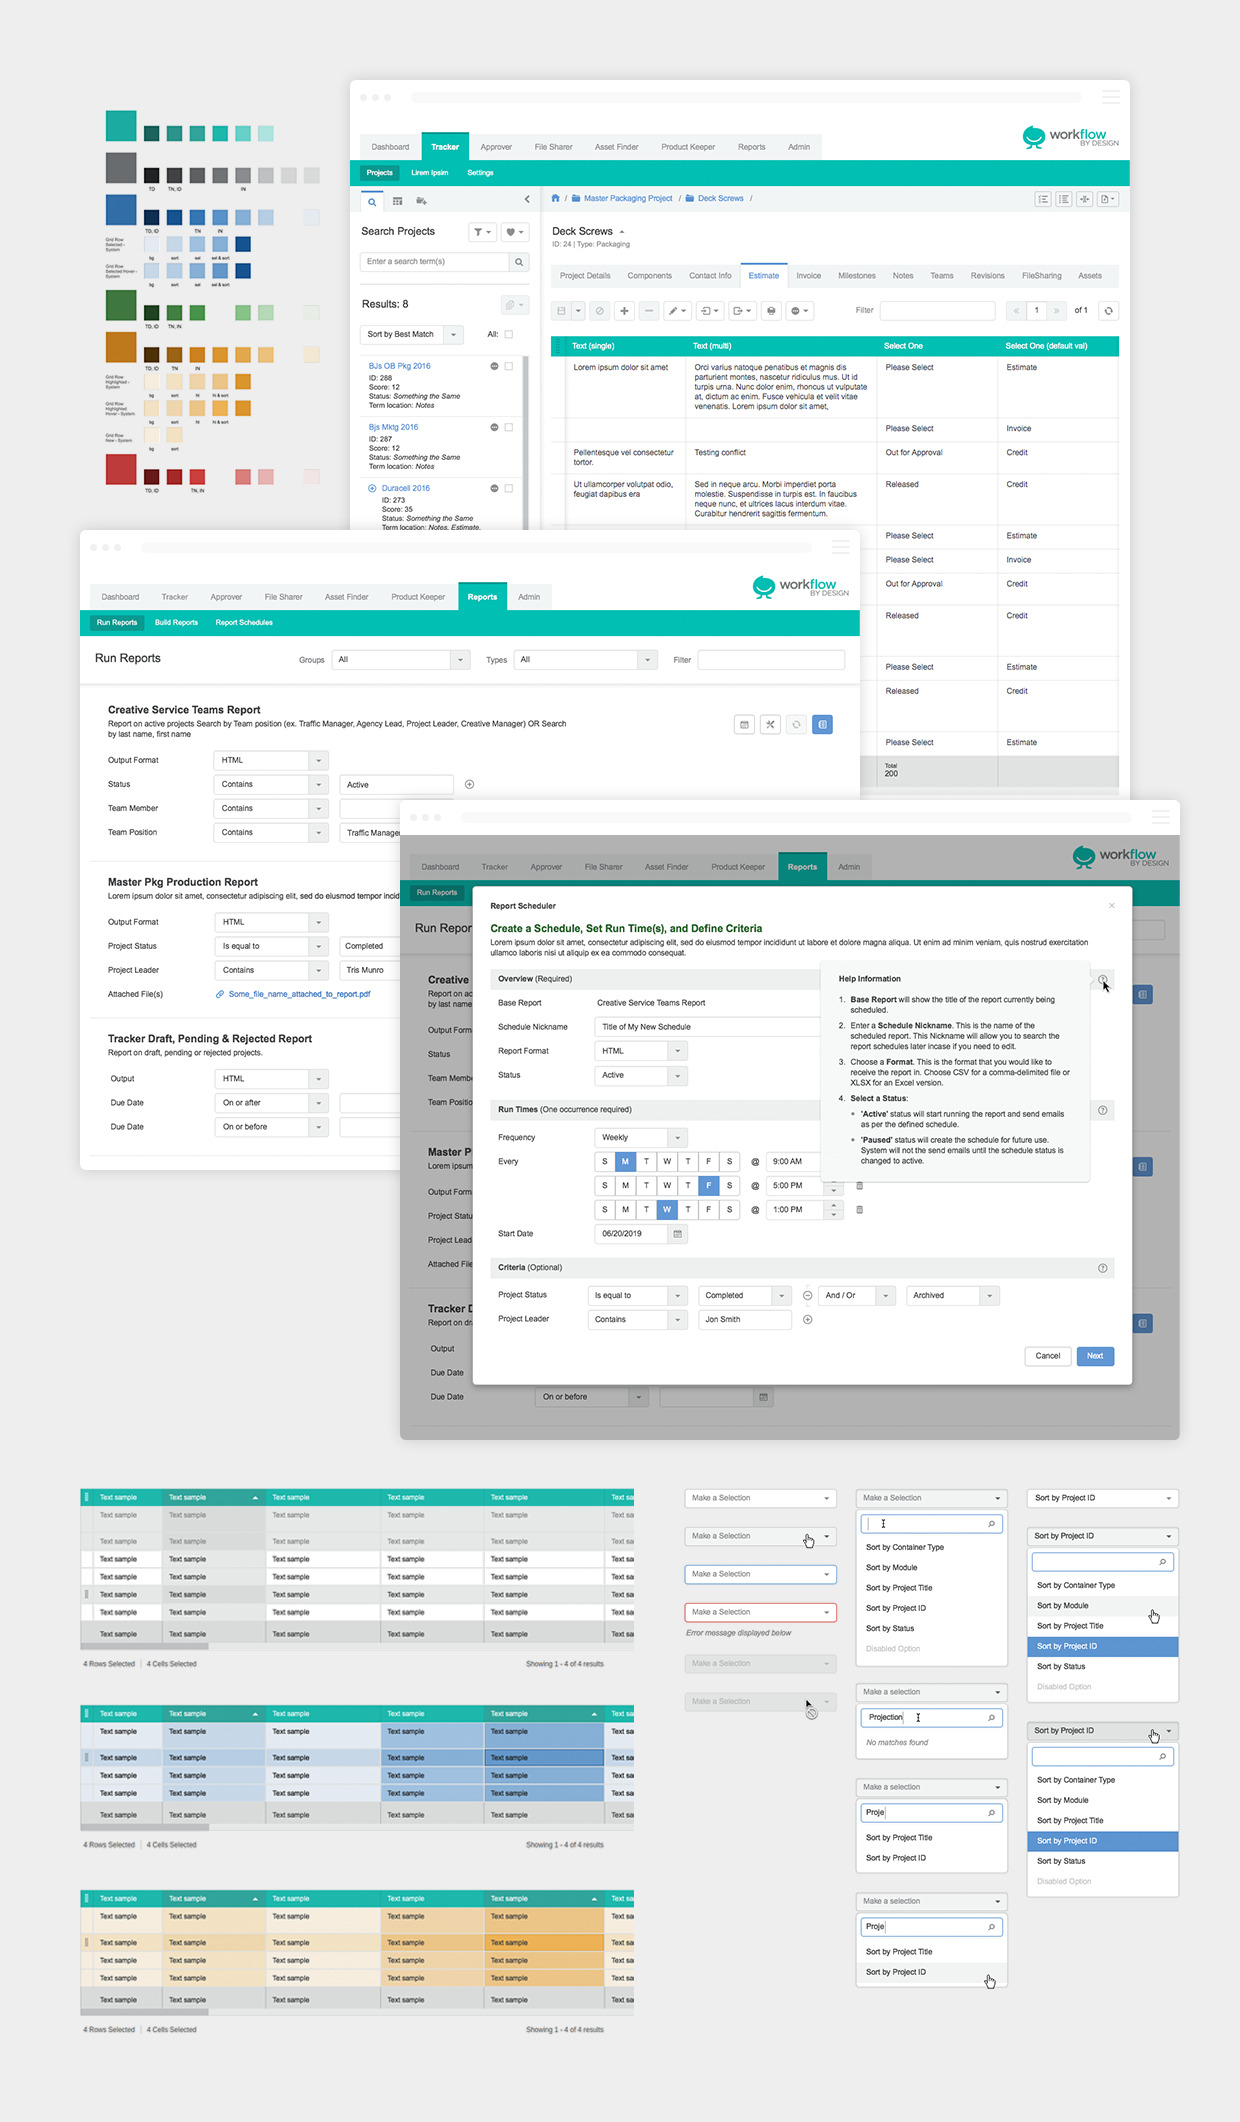Check the box for Duracell 2016

(508, 489)
